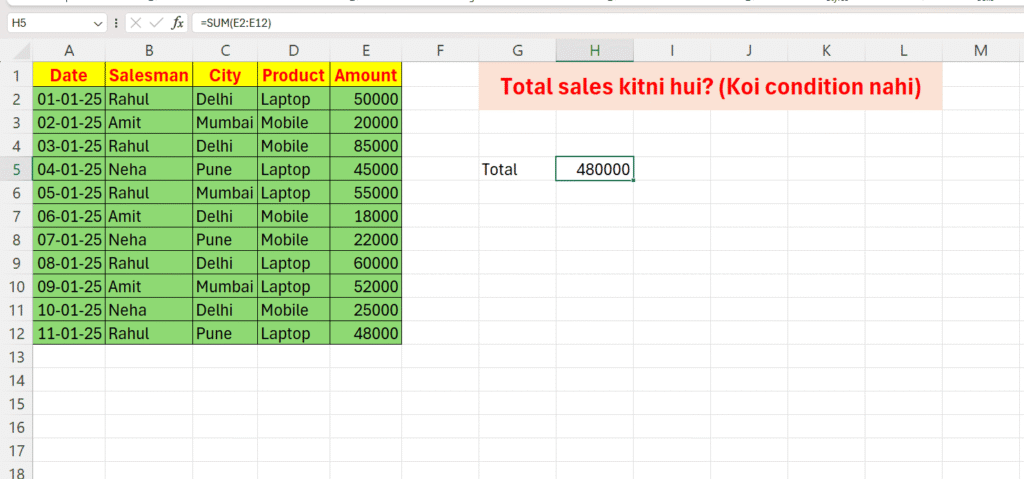Viewport: 1024px width, 479px height.
Task: Select column H header
Action: [x=594, y=51]
